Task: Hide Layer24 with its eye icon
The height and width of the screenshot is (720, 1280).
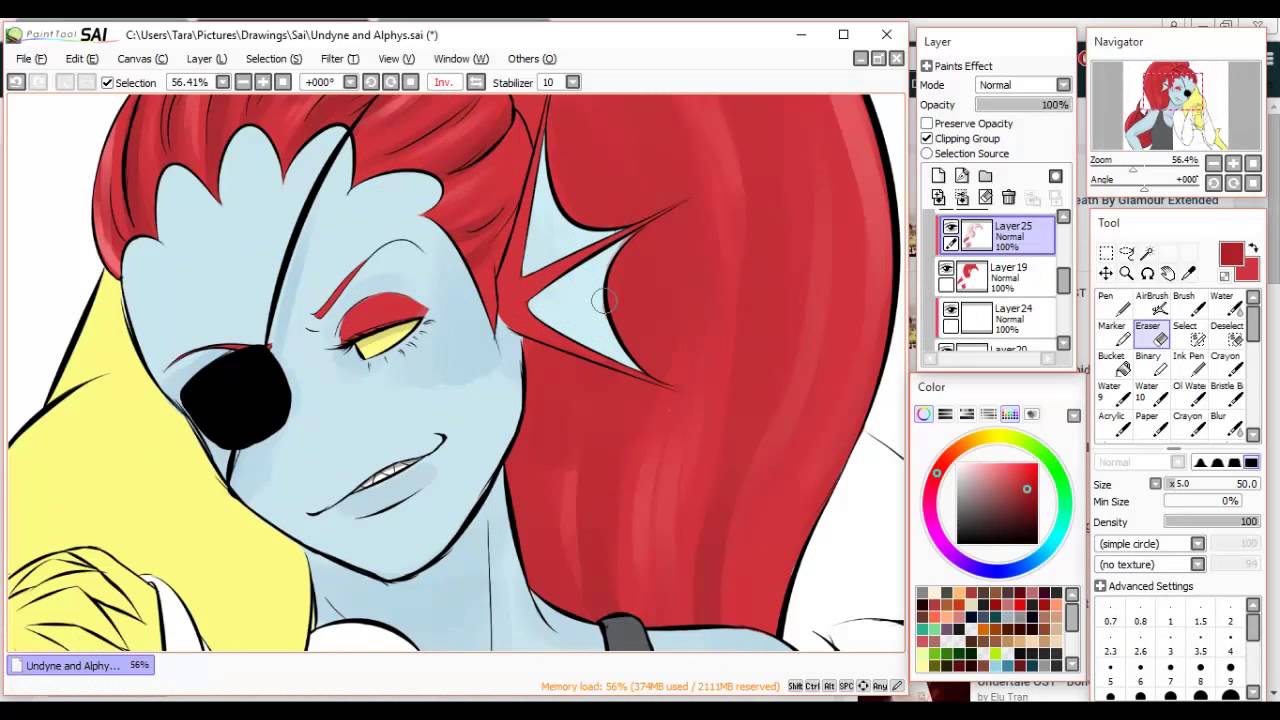Action: (951, 309)
